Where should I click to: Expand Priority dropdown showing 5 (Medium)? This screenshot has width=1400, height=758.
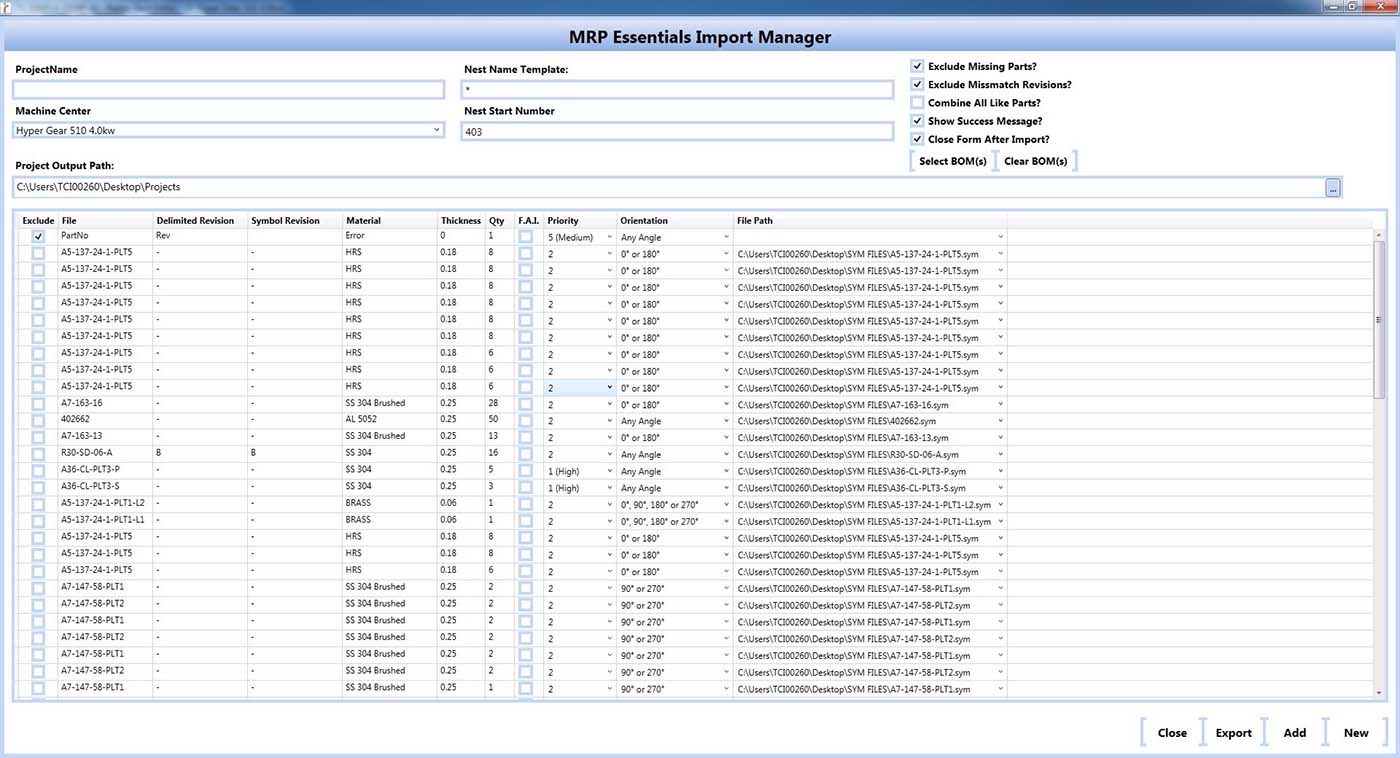point(609,238)
